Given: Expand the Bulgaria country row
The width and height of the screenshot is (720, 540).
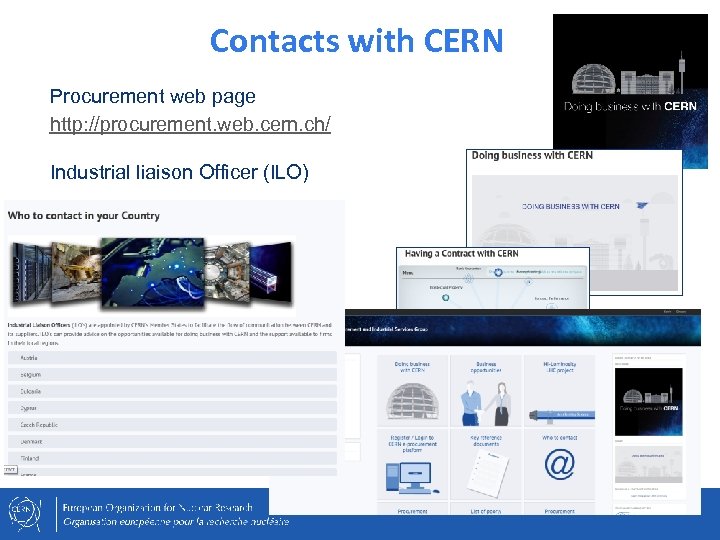Looking at the screenshot, I should pyautogui.click(x=172, y=391).
